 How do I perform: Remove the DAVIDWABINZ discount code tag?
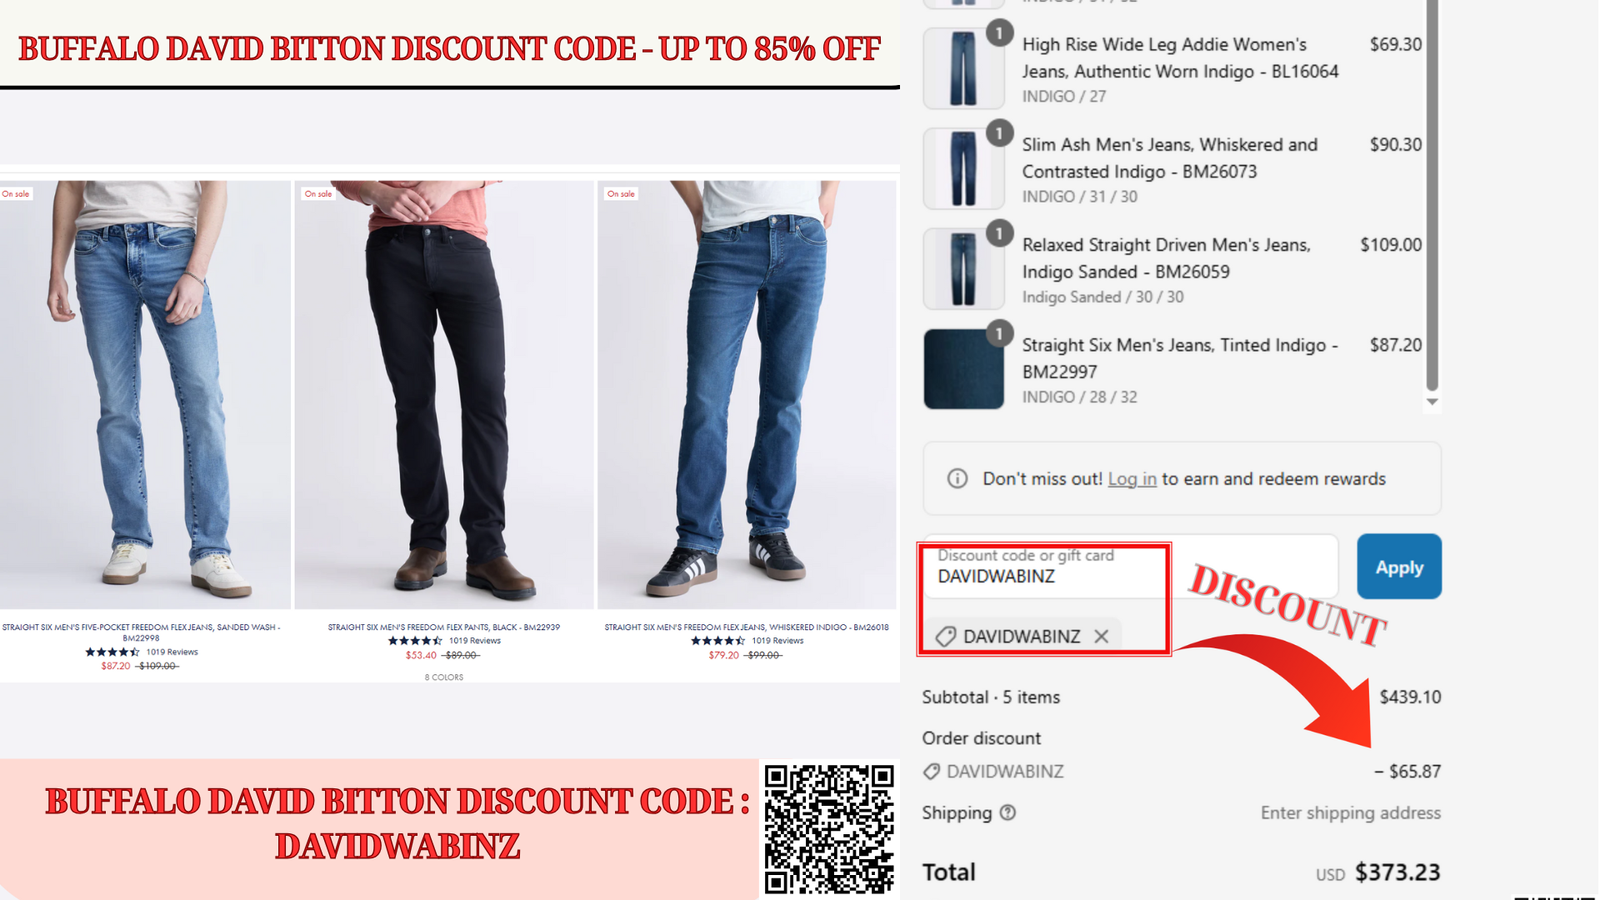[1101, 636]
